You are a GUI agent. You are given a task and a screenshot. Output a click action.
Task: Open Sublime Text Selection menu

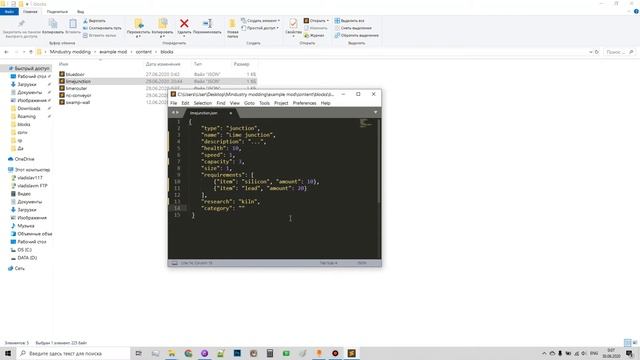point(202,103)
